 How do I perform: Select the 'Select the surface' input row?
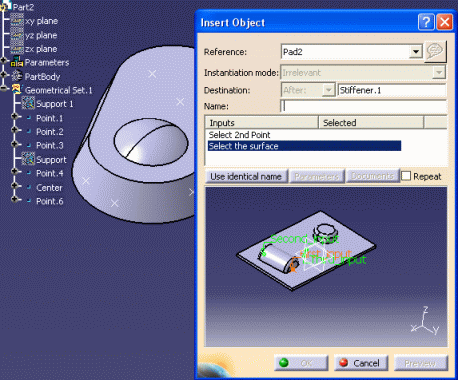(304, 146)
